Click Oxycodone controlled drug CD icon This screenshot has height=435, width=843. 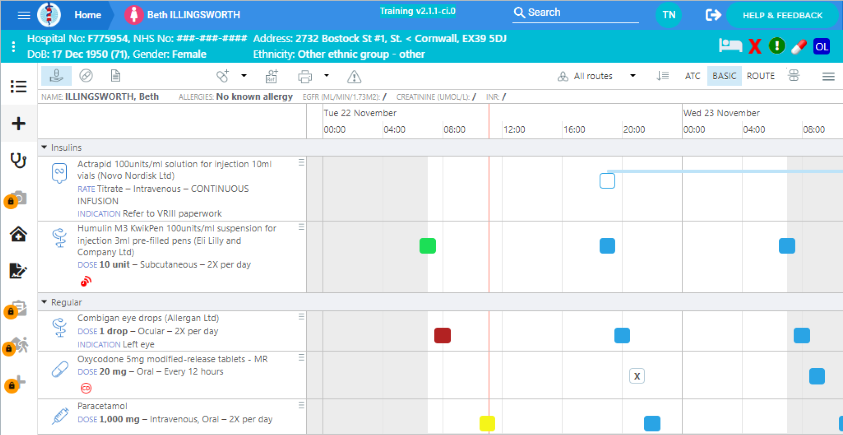[x=85, y=387]
